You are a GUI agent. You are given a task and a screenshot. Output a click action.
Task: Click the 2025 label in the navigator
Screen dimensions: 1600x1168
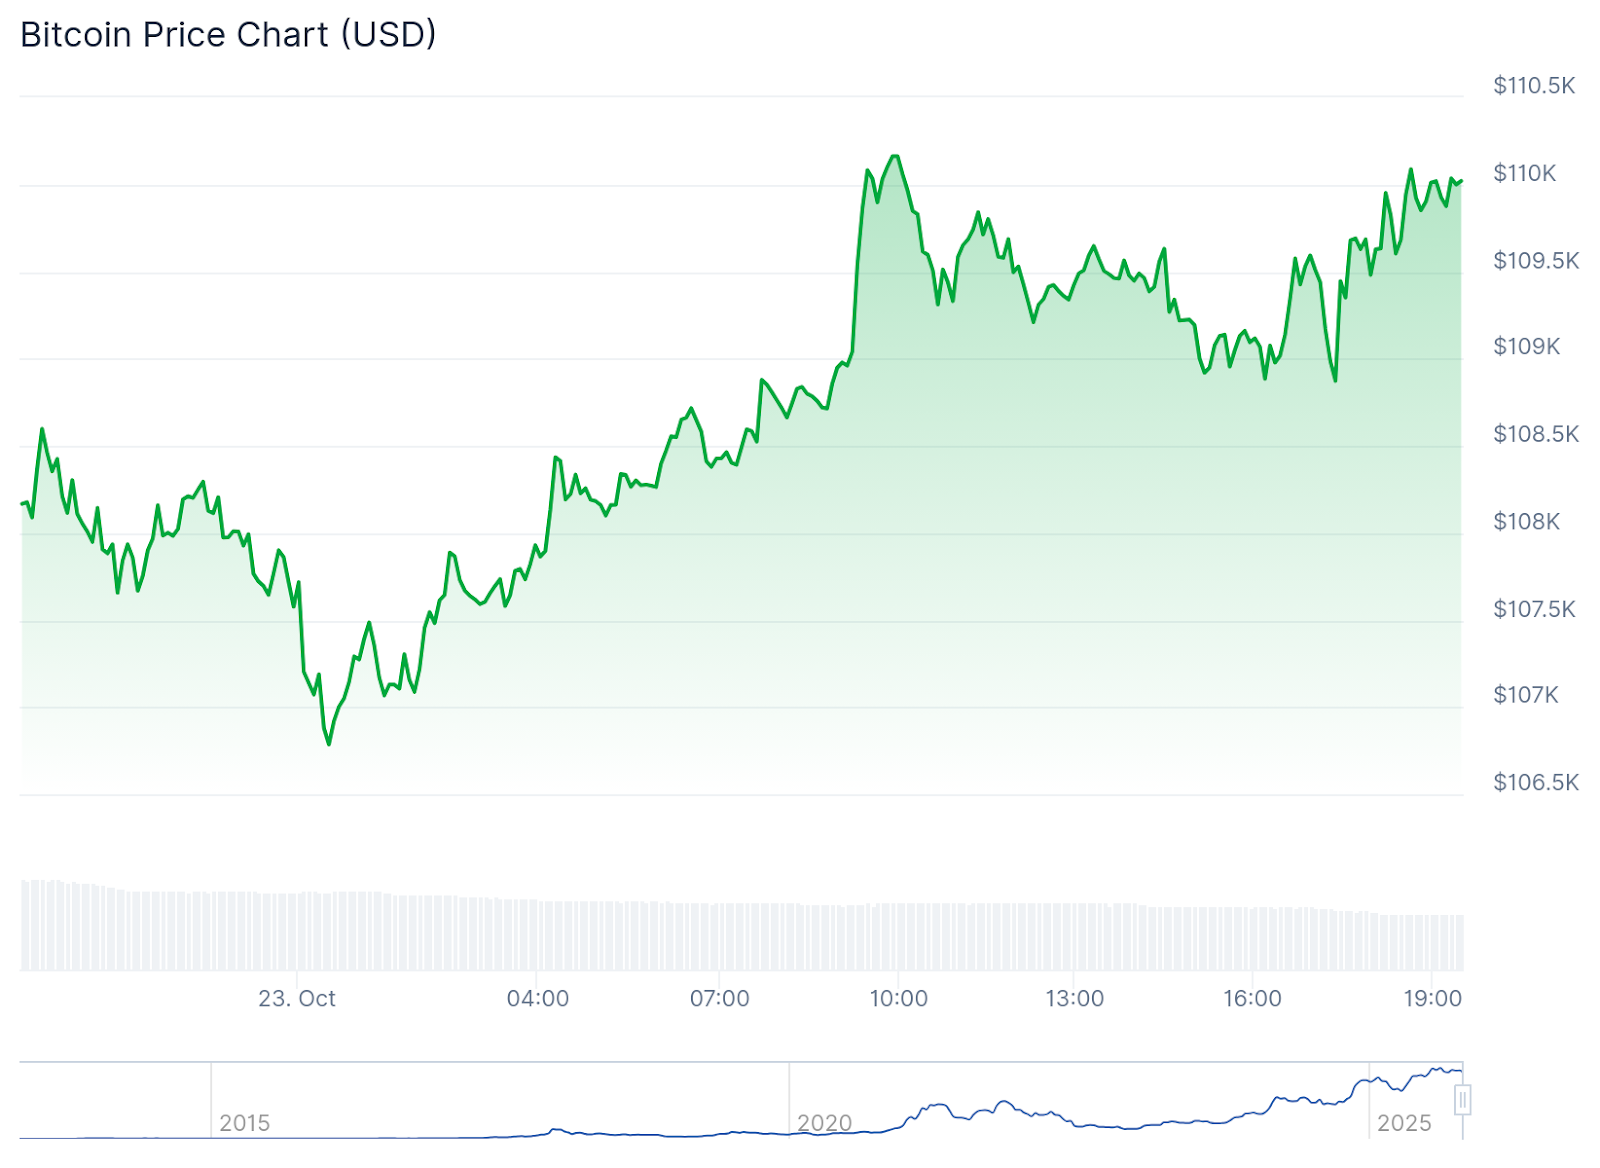point(1404,1123)
